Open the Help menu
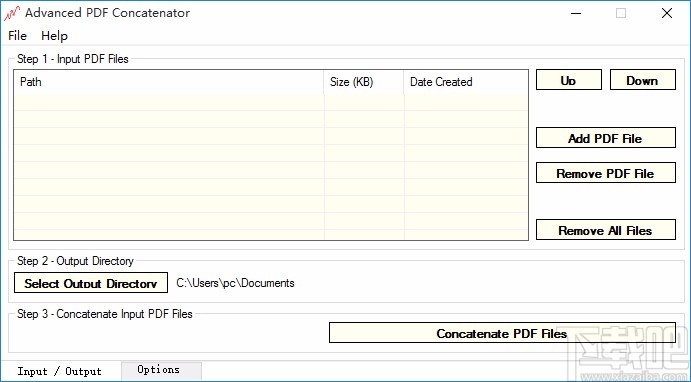Viewport: 691px width, 382px height. point(54,36)
